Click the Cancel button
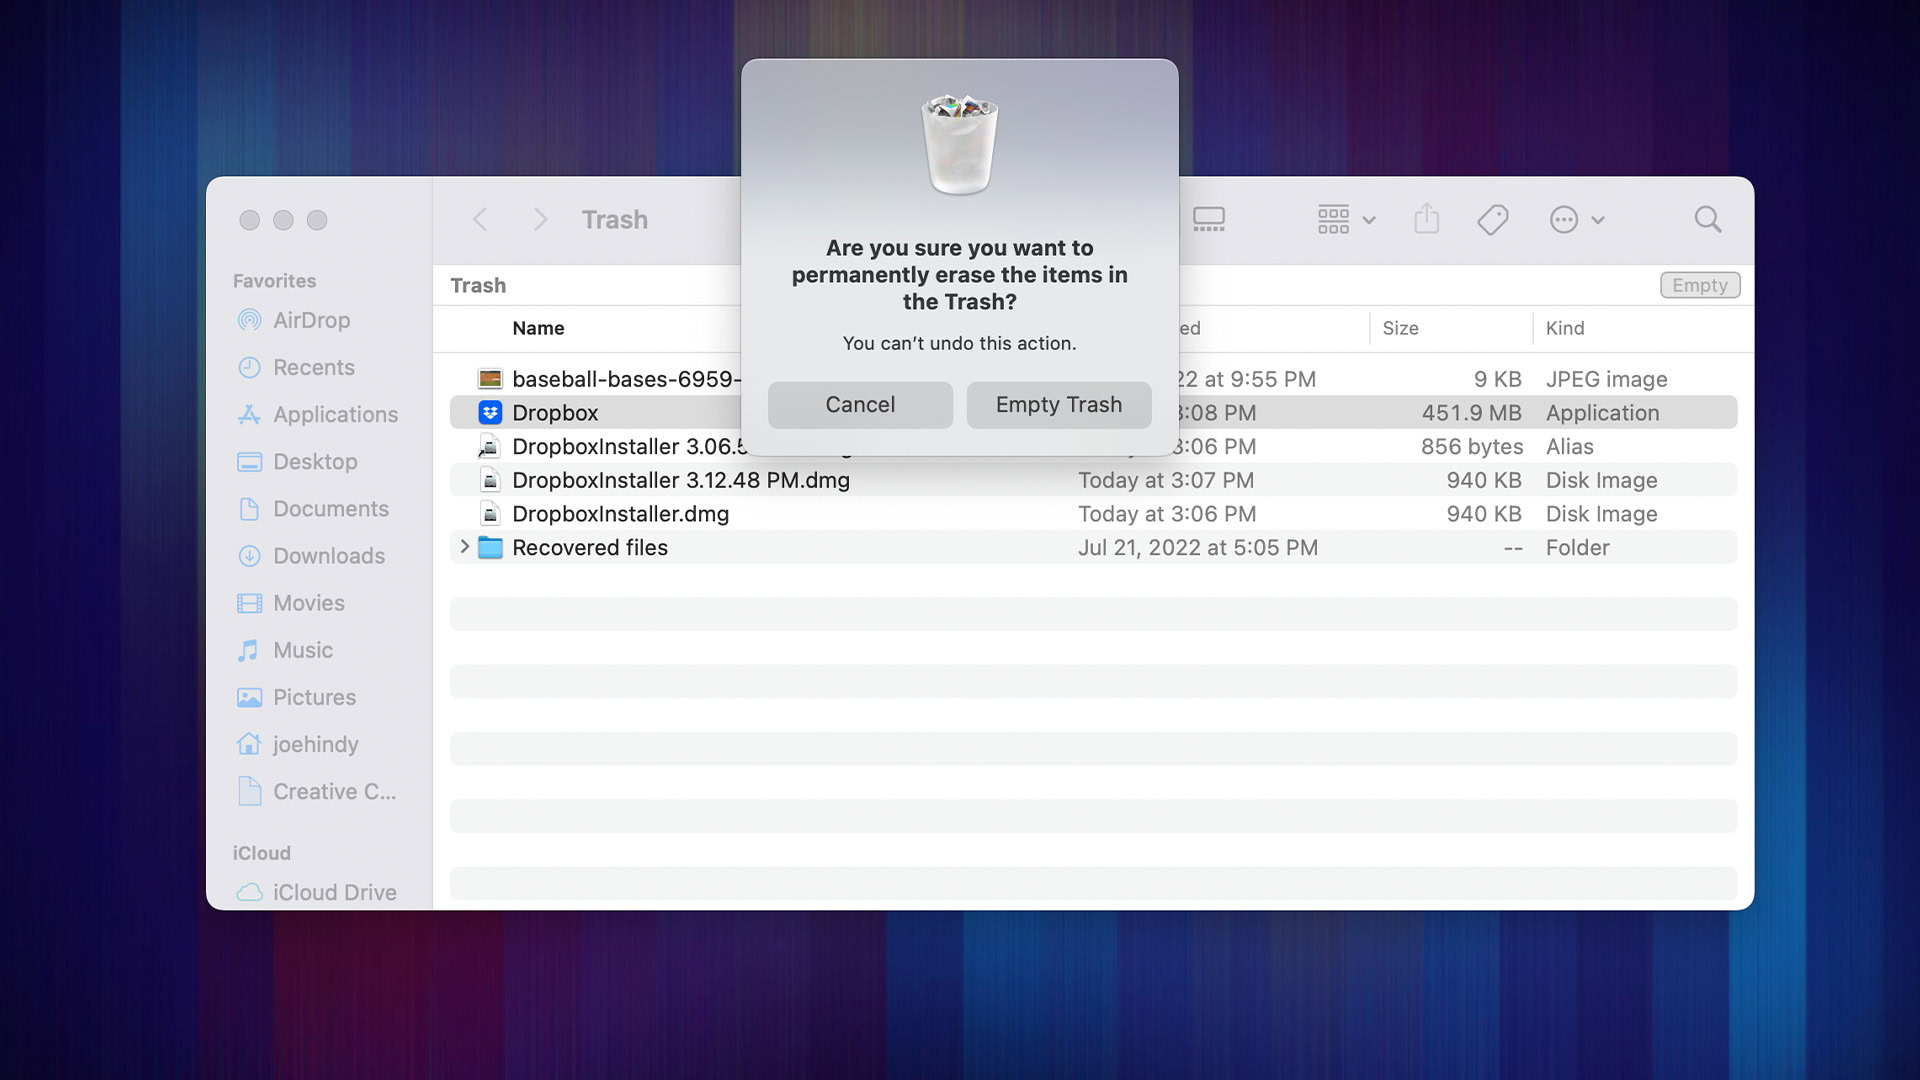The width and height of the screenshot is (1920, 1080). click(860, 404)
